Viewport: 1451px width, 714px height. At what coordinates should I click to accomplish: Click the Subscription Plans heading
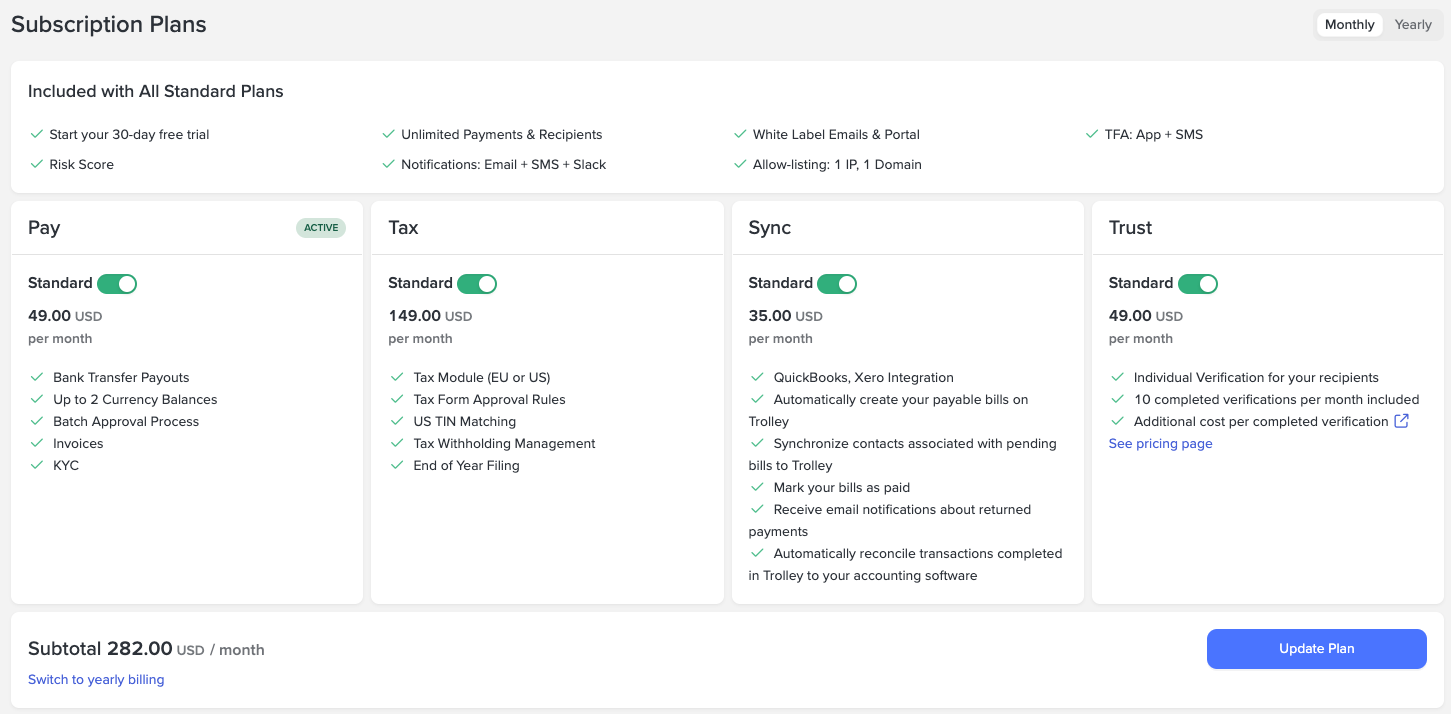click(109, 25)
